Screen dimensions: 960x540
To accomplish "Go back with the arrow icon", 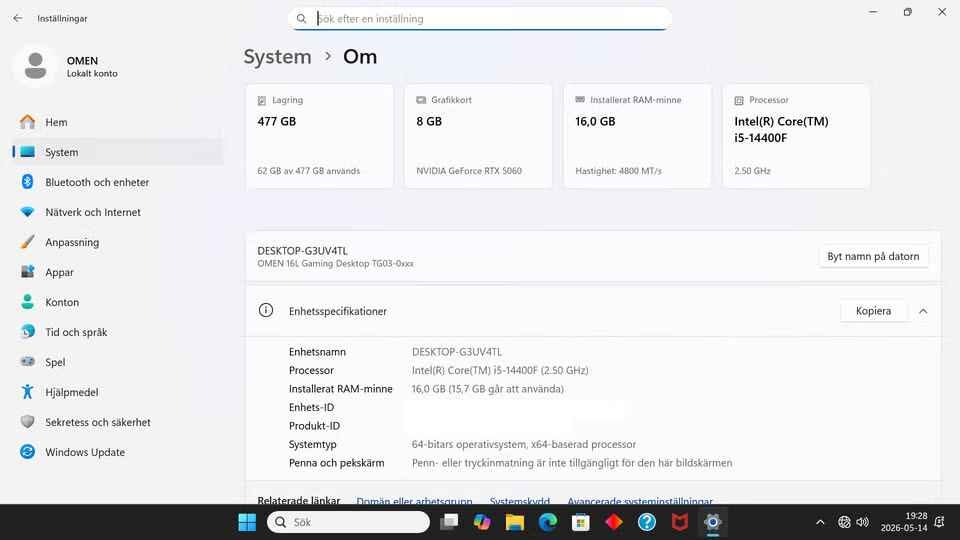I will pos(17,18).
